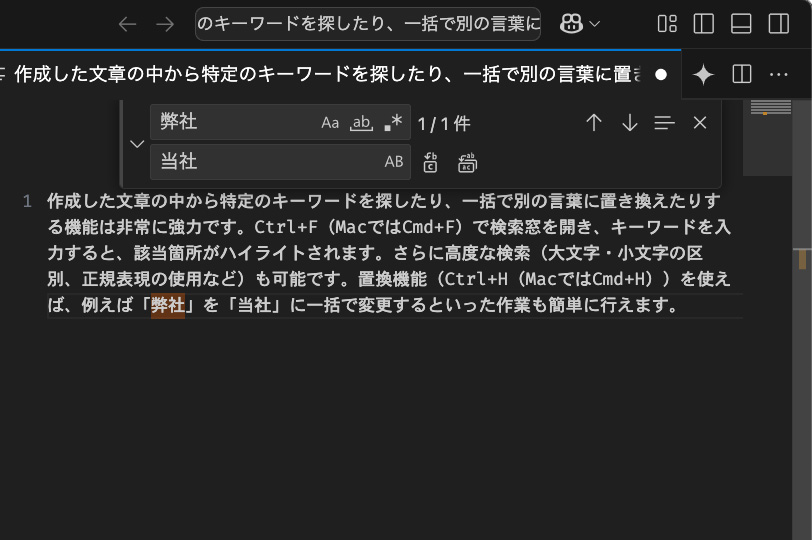Go to the next match
The image size is (812, 540).
(x=630, y=123)
